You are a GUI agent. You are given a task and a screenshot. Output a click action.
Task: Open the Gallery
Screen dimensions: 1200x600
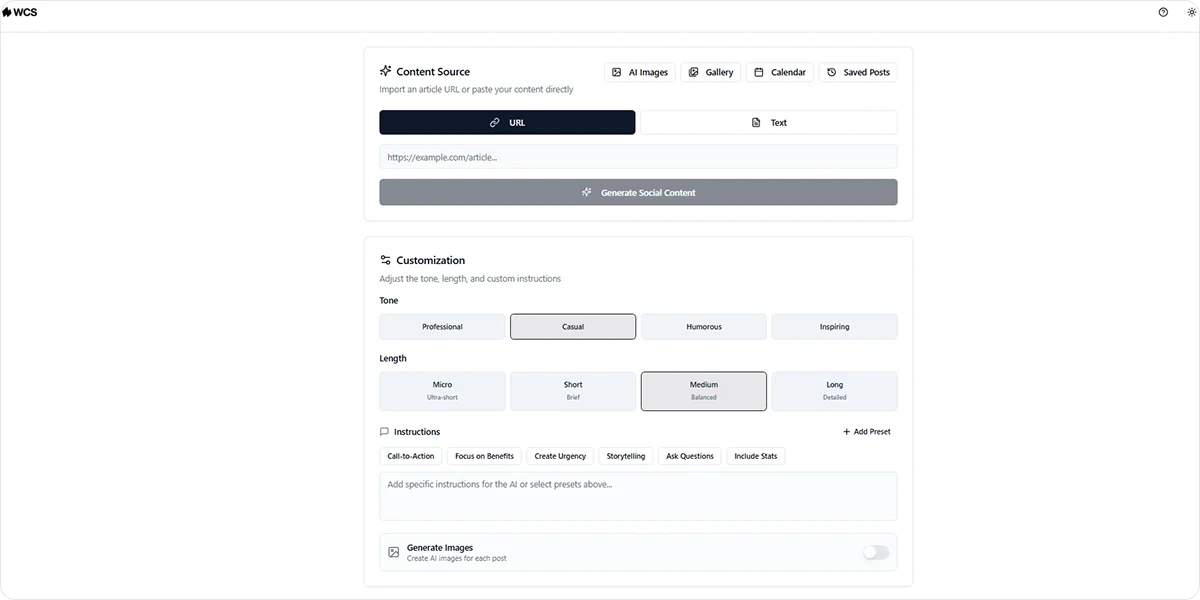(711, 72)
